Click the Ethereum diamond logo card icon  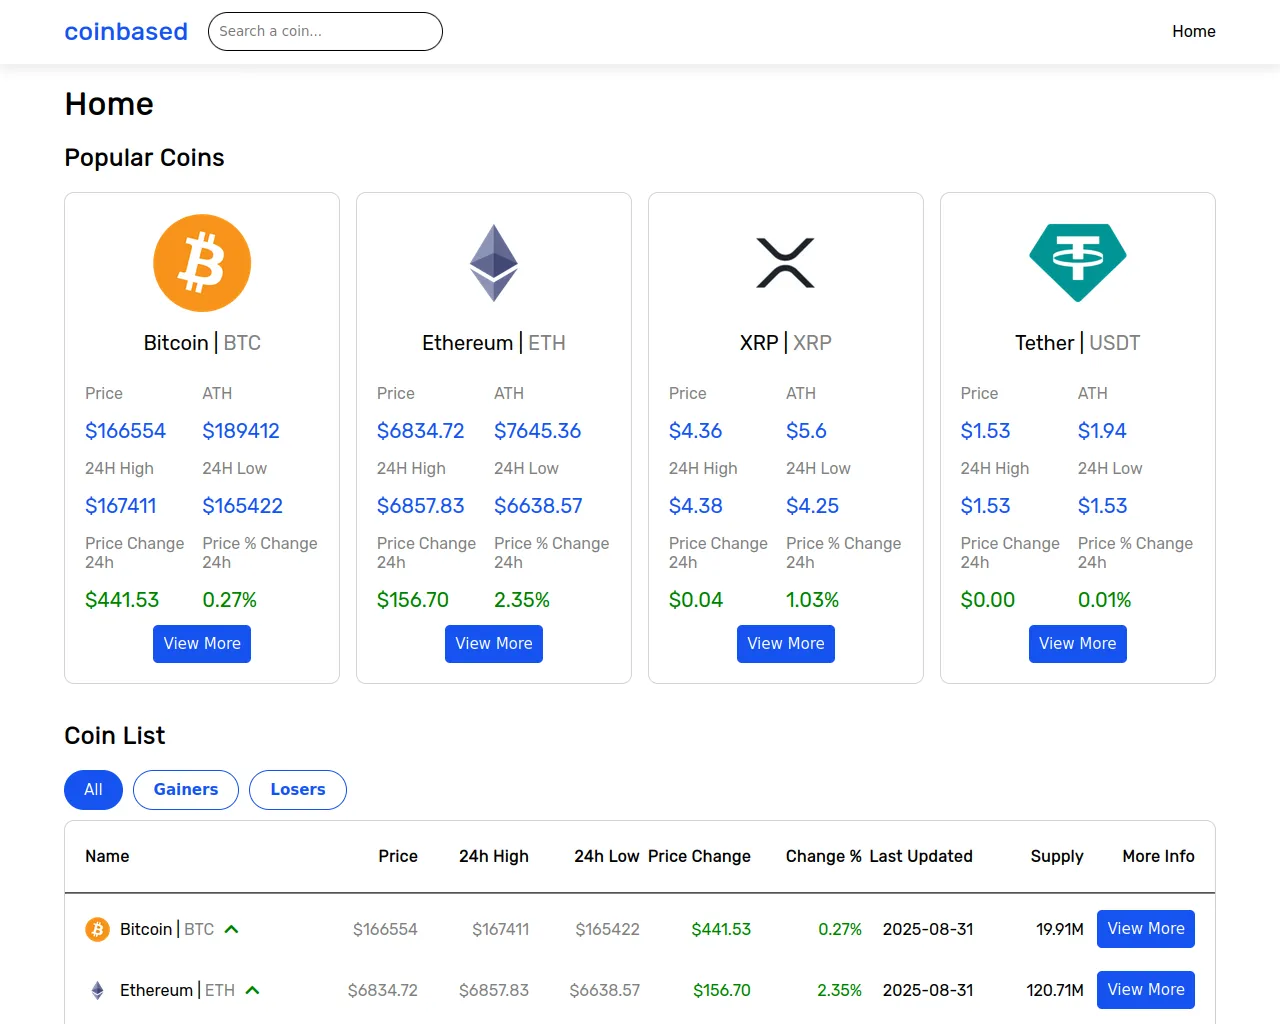(494, 263)
